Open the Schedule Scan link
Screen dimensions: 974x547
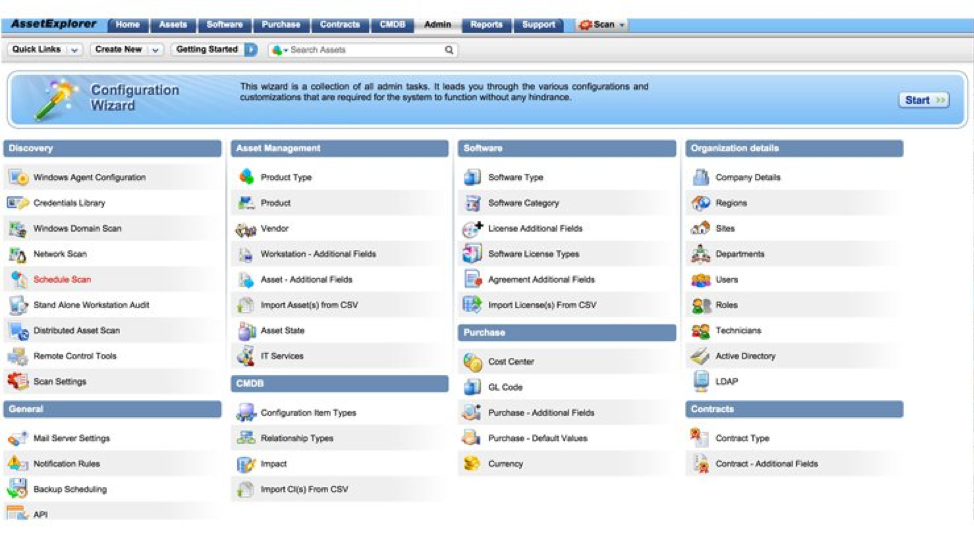(x=62, y=280)
